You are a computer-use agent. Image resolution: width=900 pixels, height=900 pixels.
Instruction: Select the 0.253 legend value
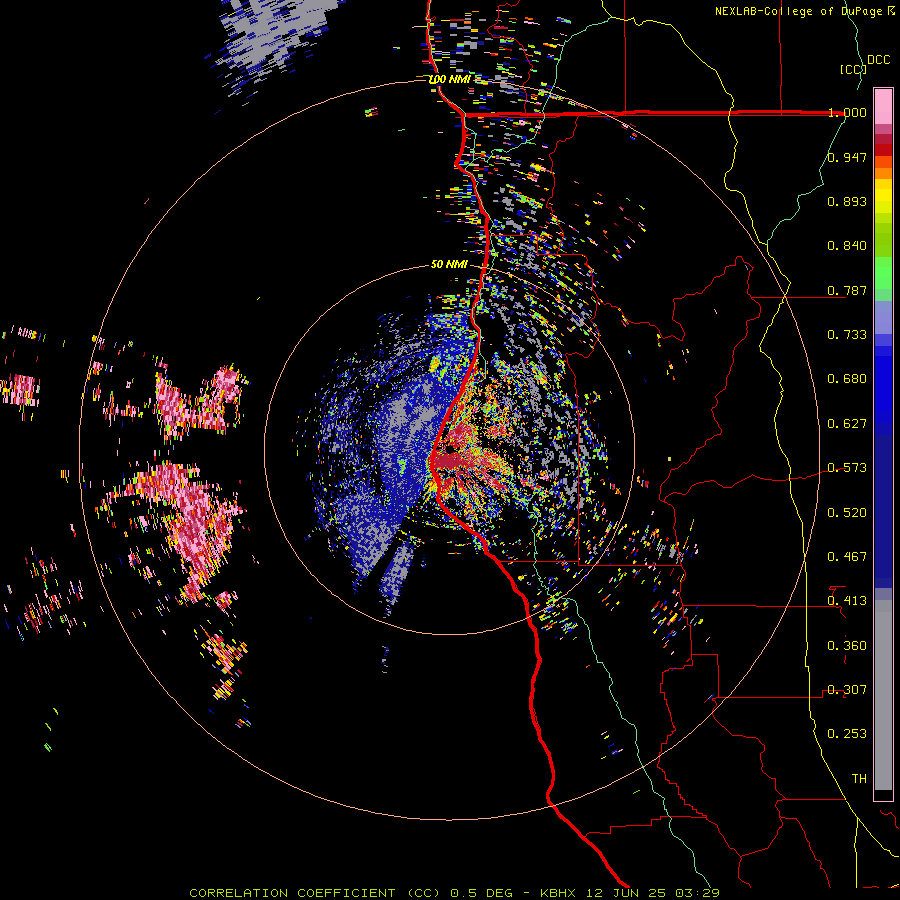pos(847,734)
